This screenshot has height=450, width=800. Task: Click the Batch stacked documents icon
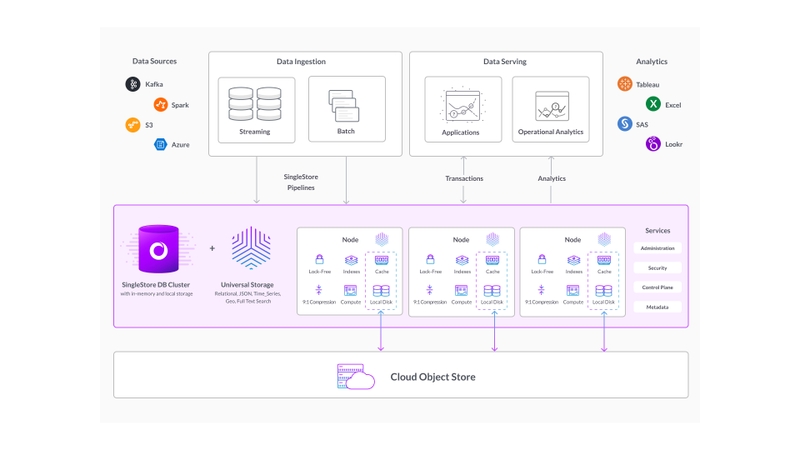[344, 106]
